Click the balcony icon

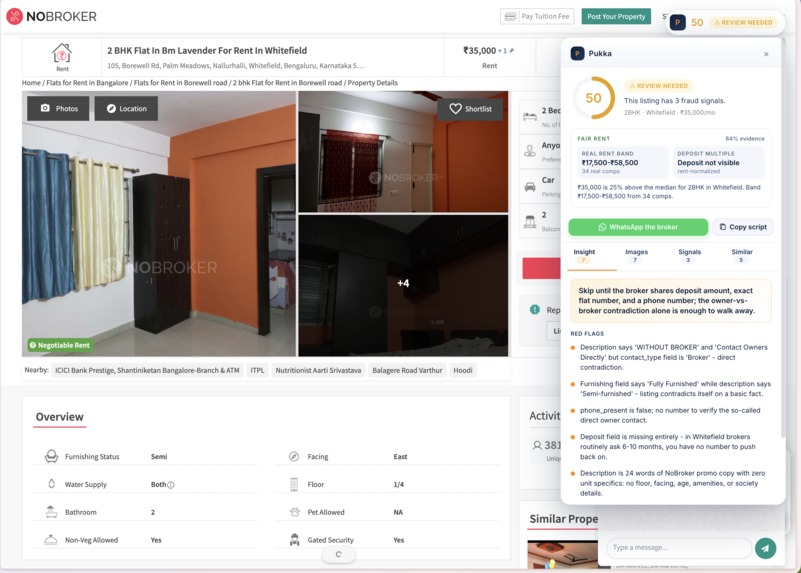pos(530,221)
